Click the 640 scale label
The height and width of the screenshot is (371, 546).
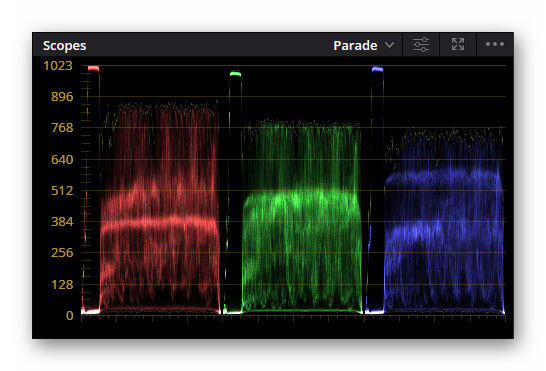62,160
